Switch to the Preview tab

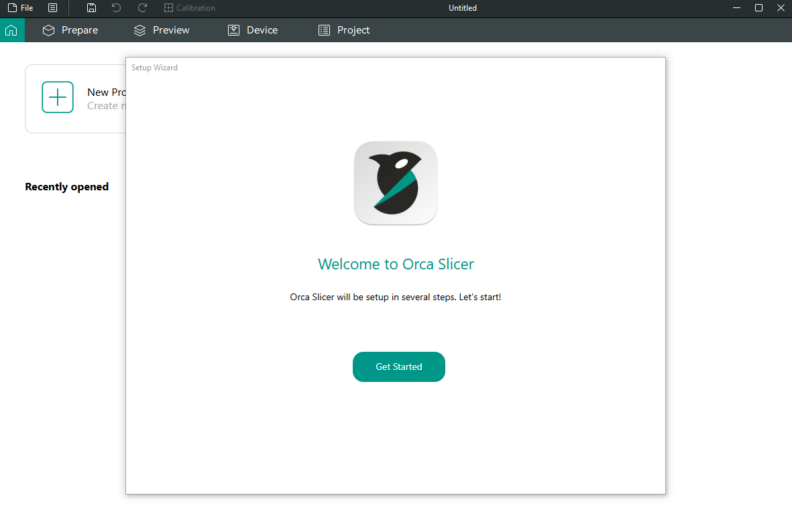click(162, 30)
